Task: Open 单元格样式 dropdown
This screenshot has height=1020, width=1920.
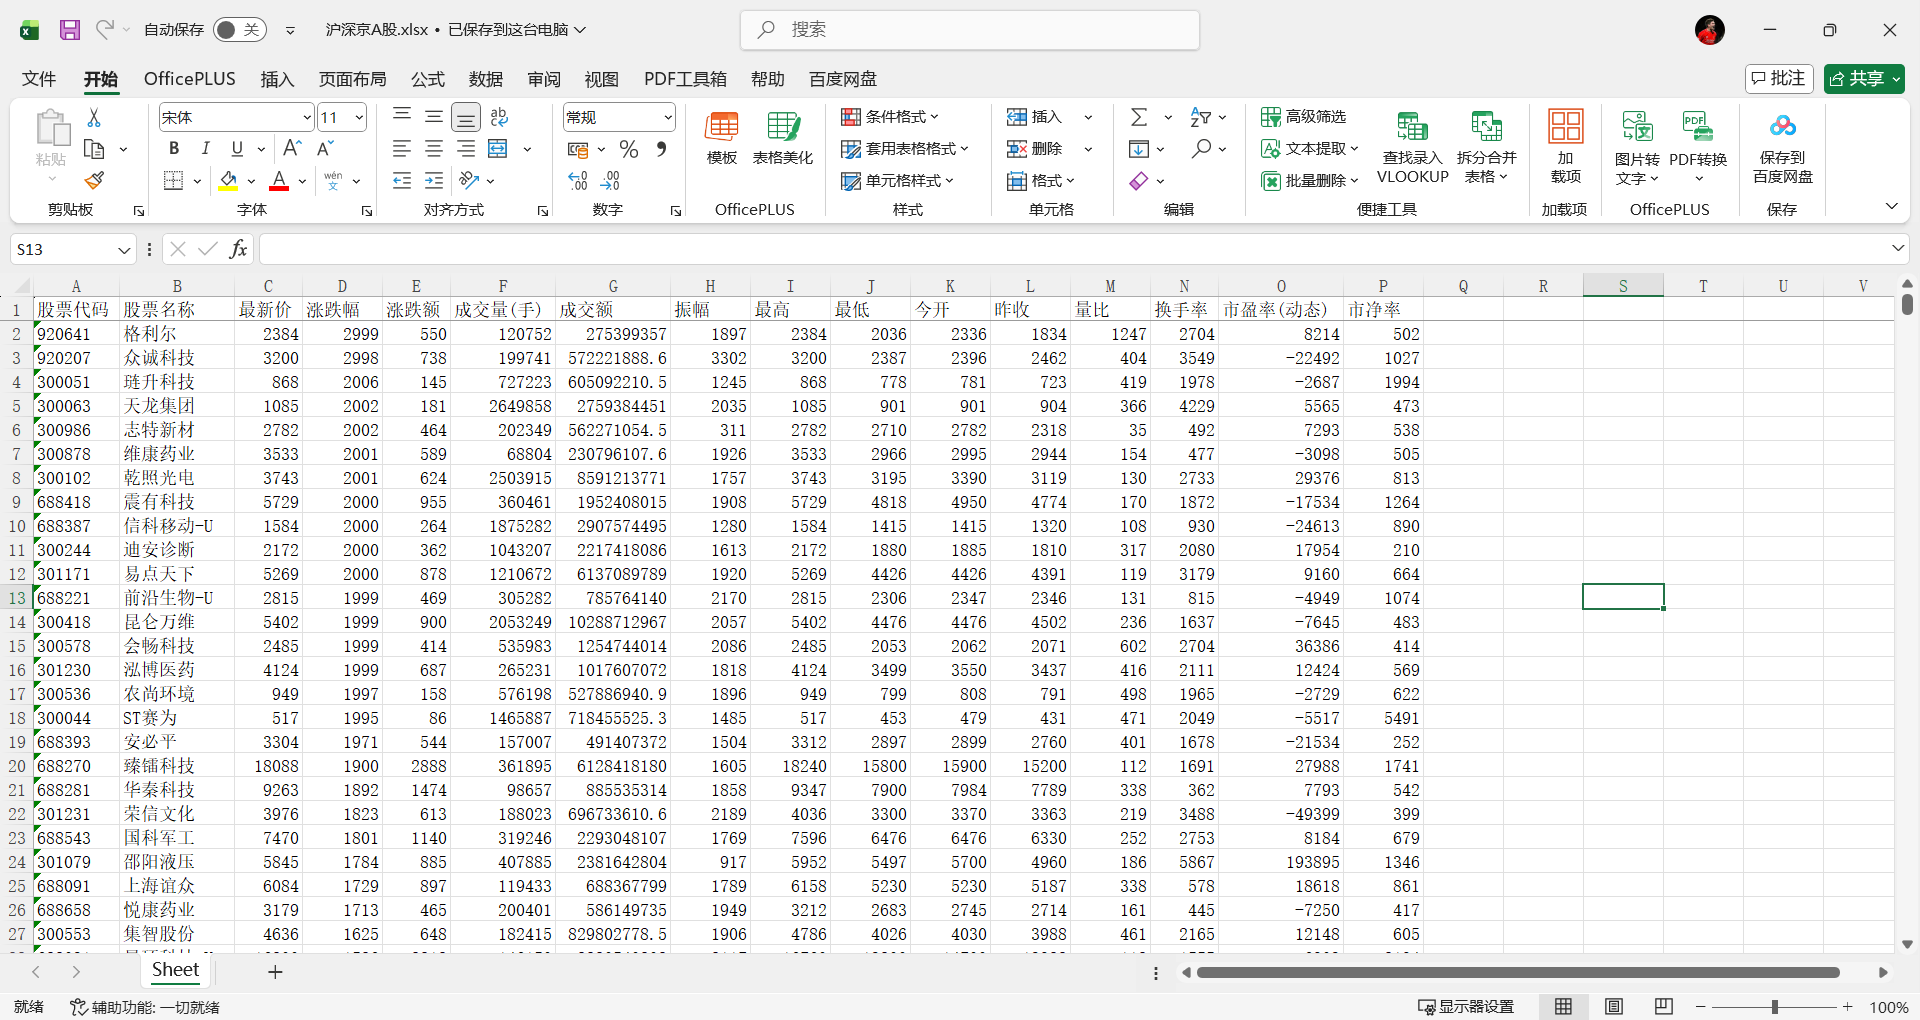Action: click(897, 181)
